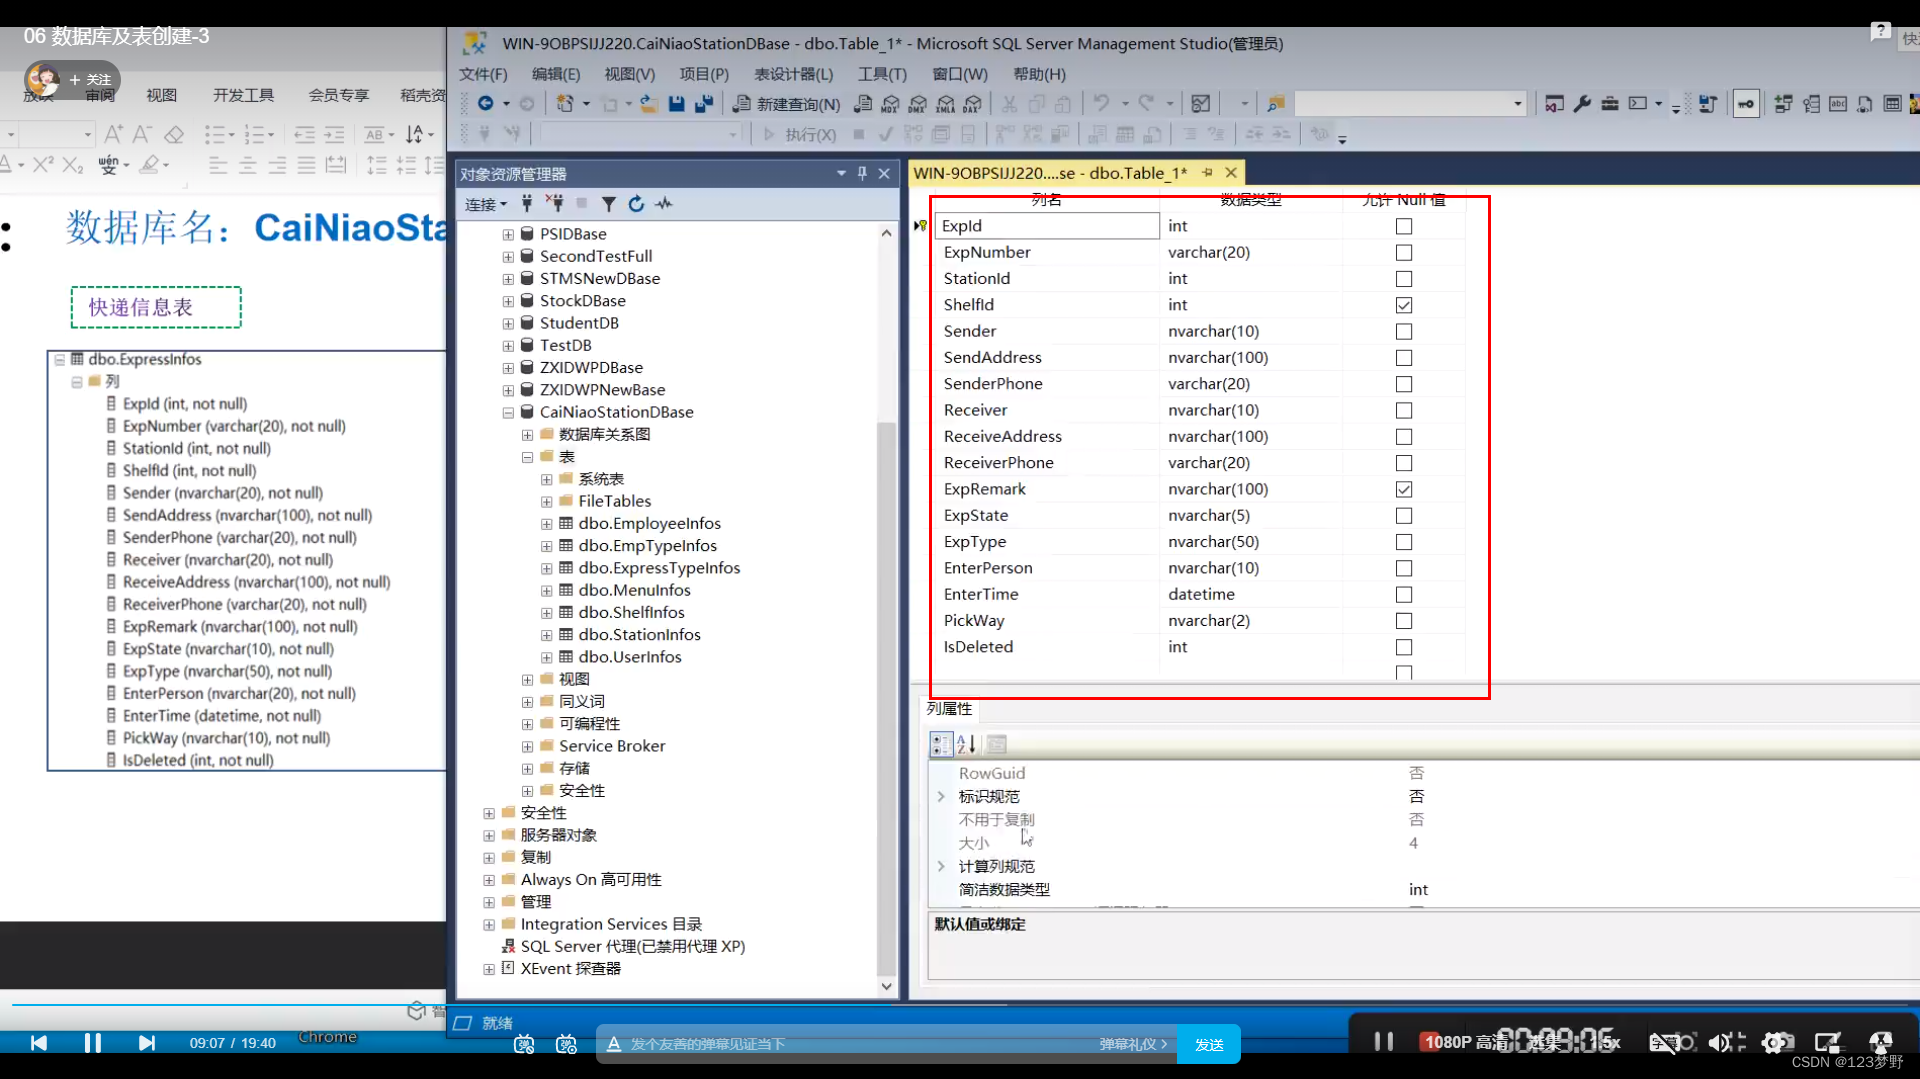The height and width of the screenshot is (1079, 1920).
Task: Click the undo icon in SSMS toolbar
Action: (x=1101, y=104)
